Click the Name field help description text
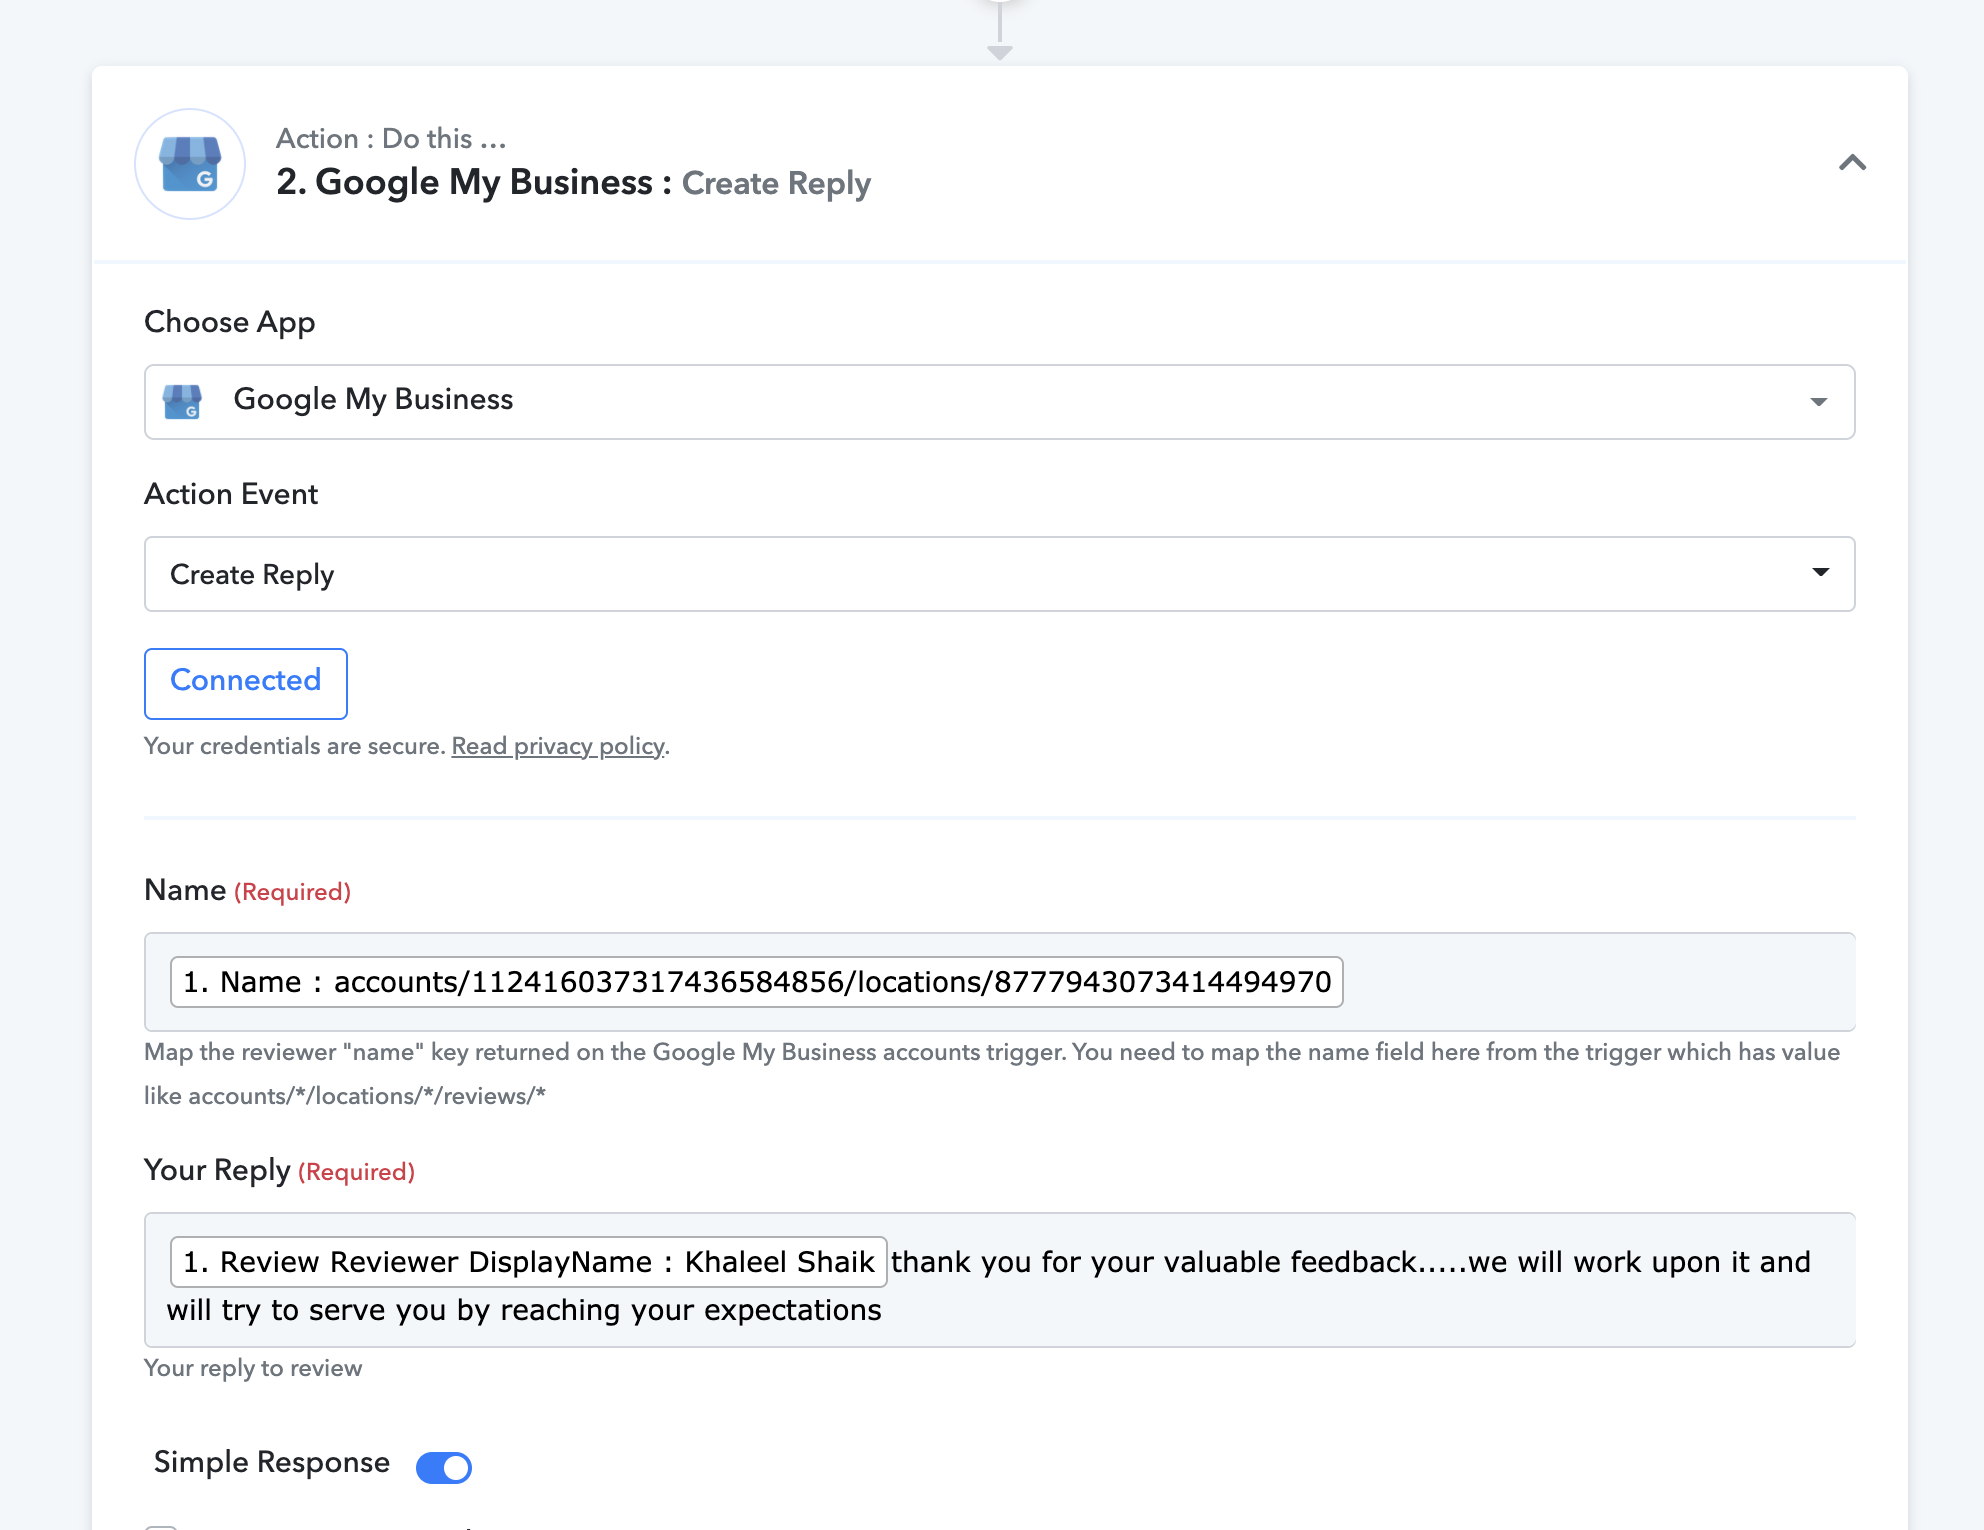 point(992,1074)
